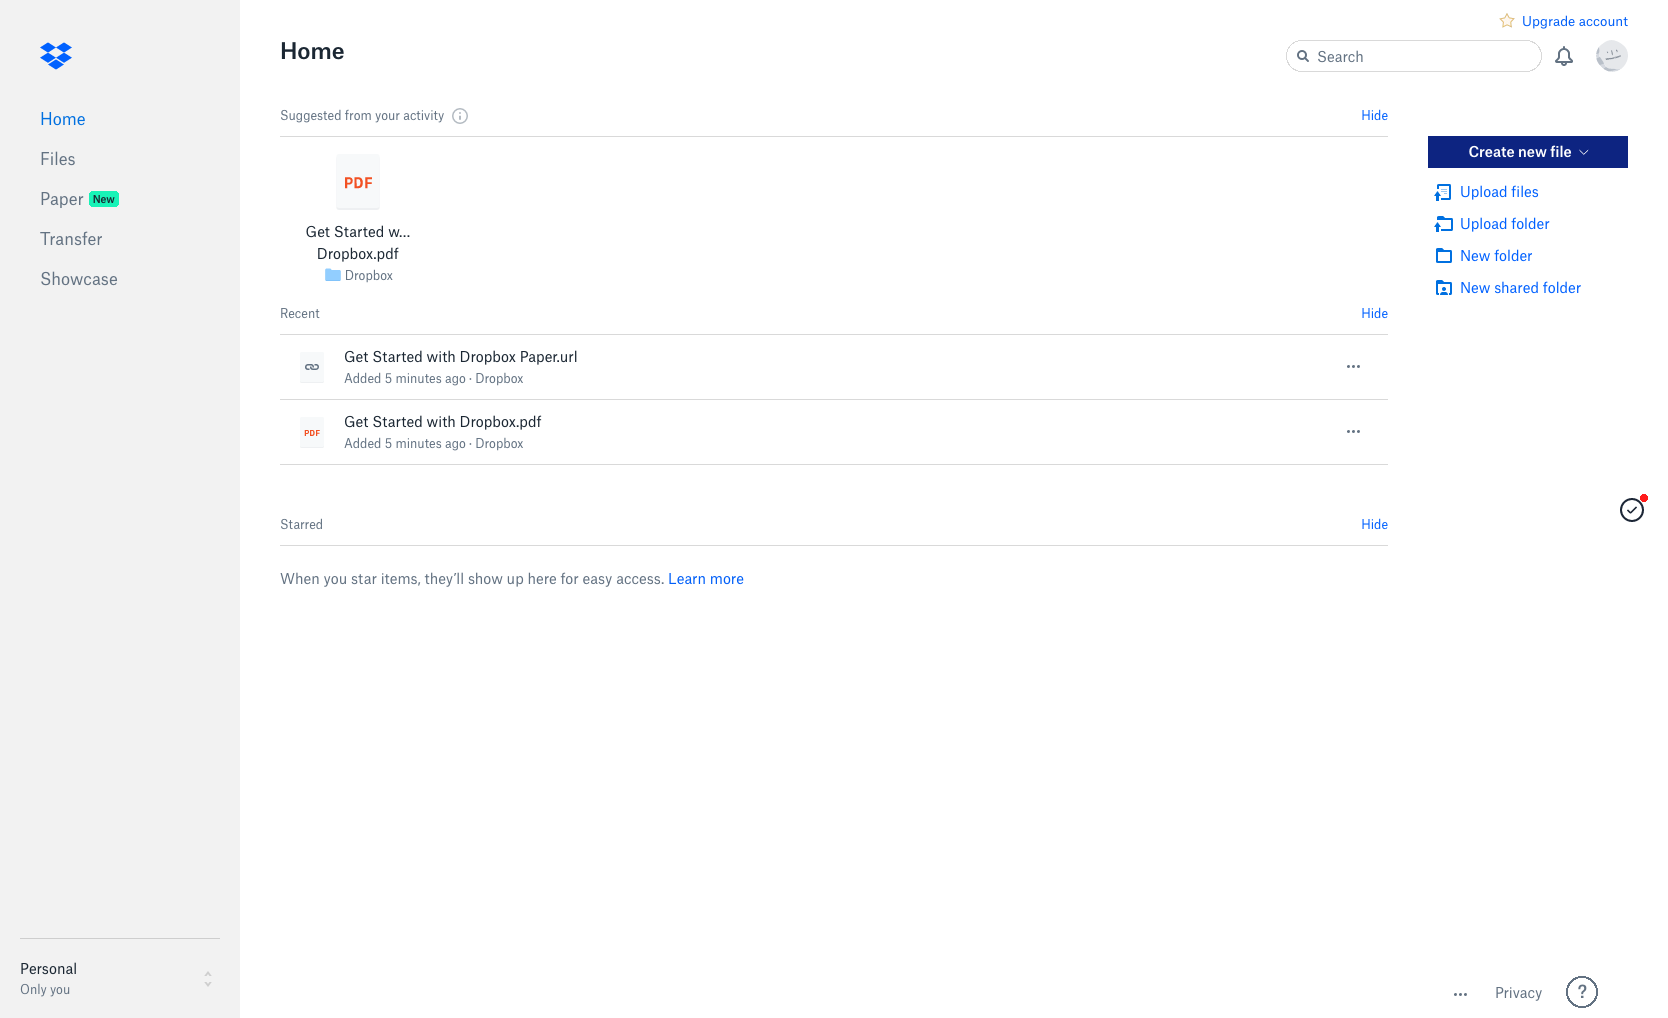Screen dimensions: 1668x1018
Task: Click the info icon next to Suggested activity
Action: [460, 116]
